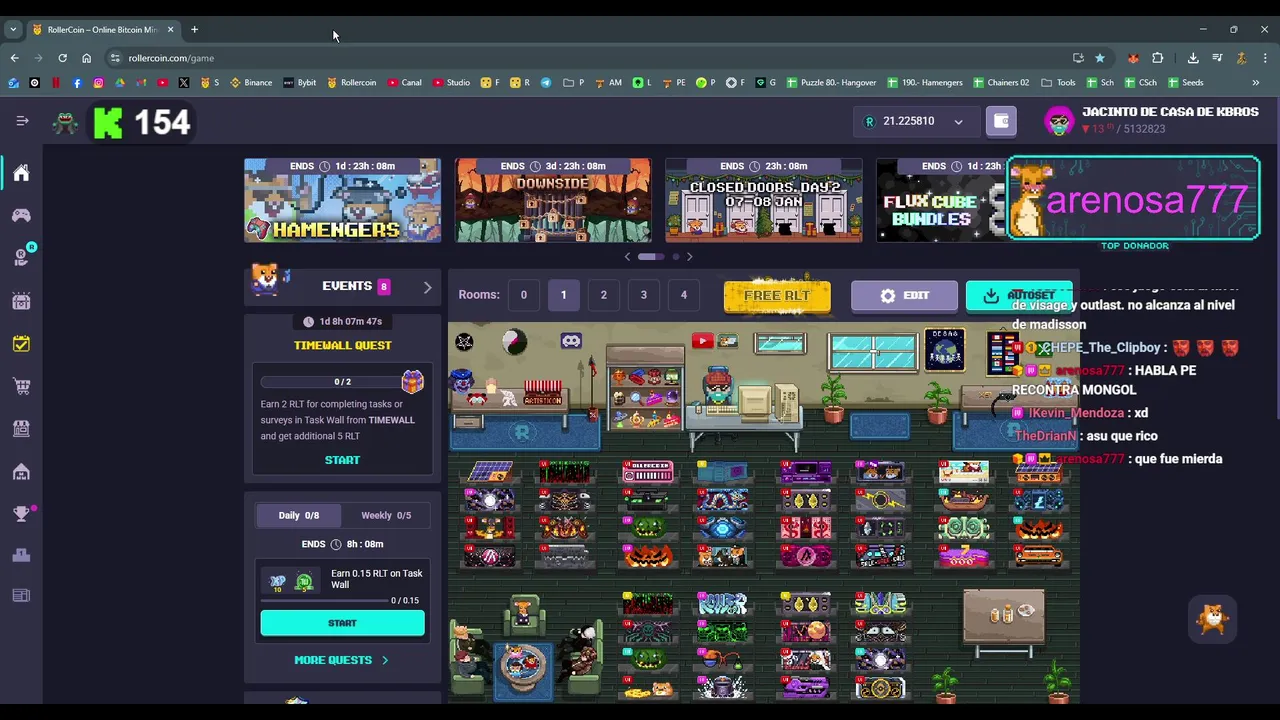Expand the Events panel arrow
This screenshot has width=1280, height=720.
[x=427, y=287]
